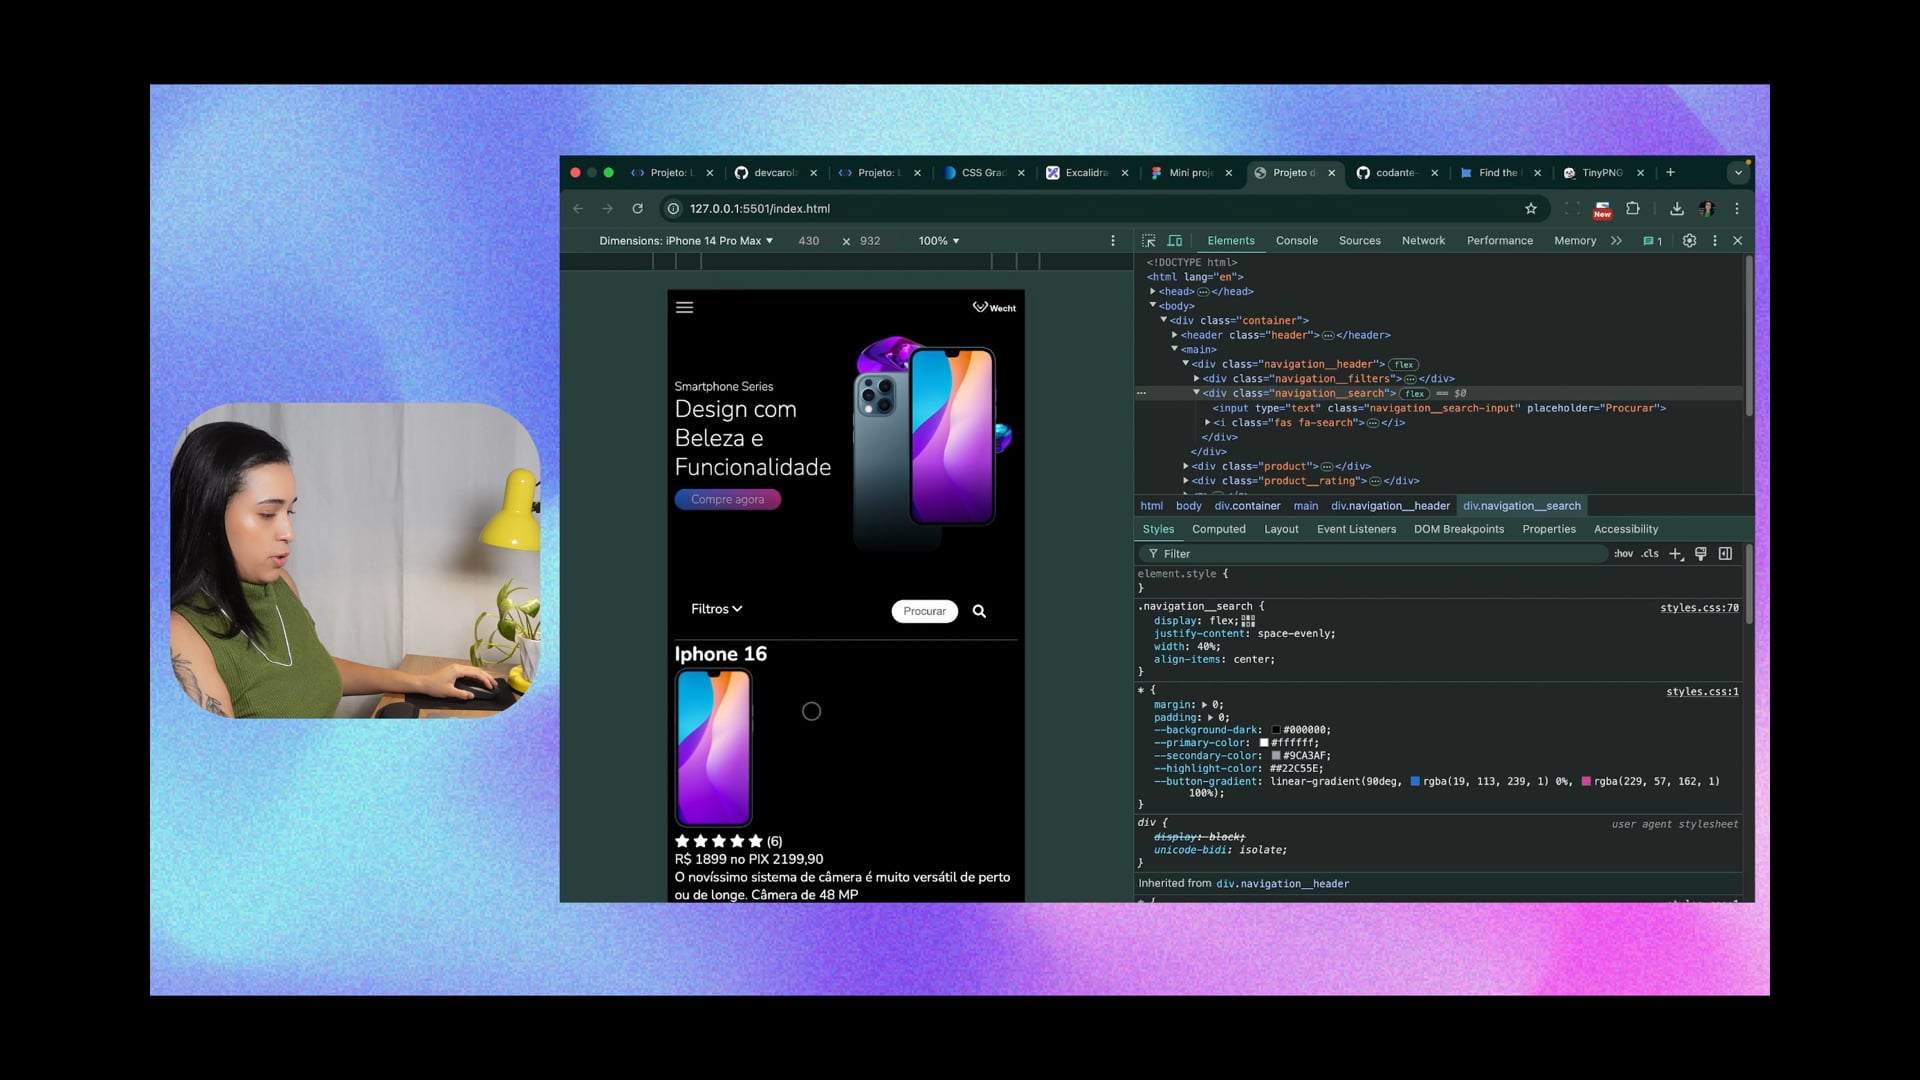1920x1080 pixels.
Task: Bookmark this page with the star icon
Action: 1530,209
